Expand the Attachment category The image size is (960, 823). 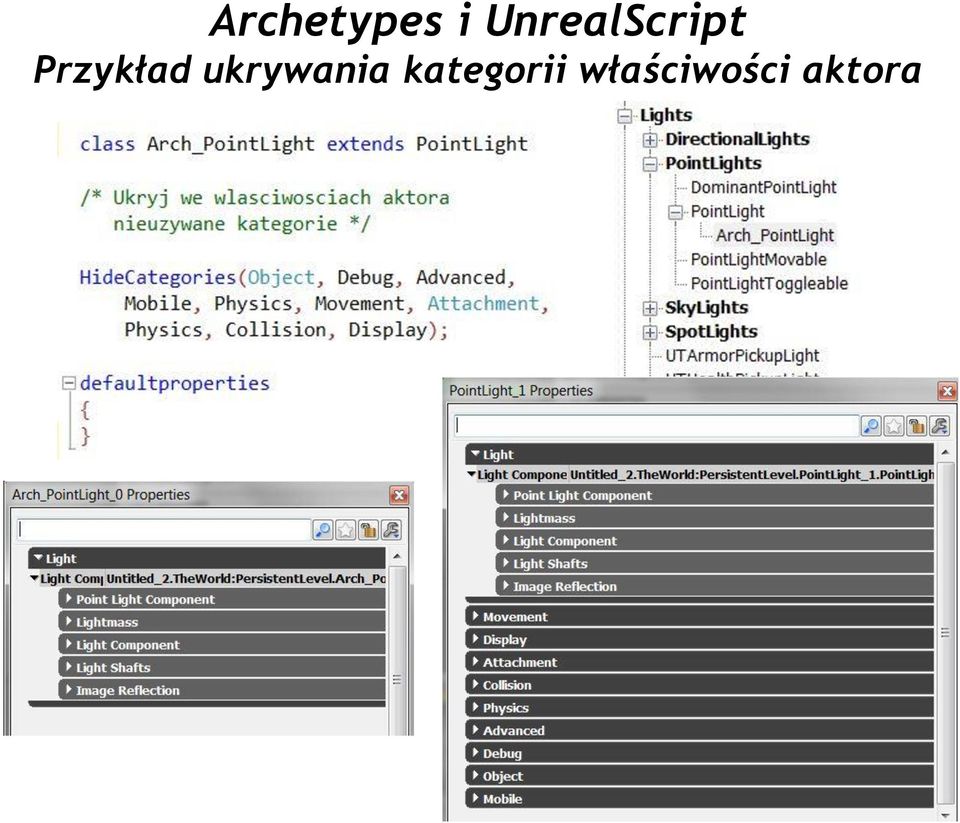tap(476, 661)
